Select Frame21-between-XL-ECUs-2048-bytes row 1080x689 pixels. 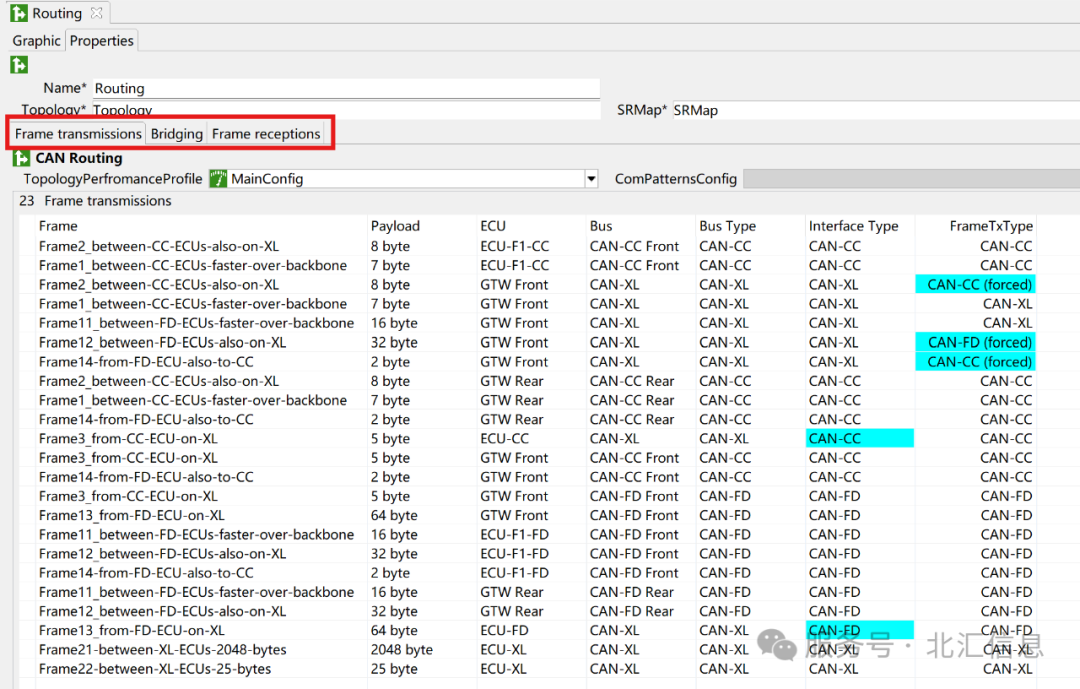[x=528, y=650]
